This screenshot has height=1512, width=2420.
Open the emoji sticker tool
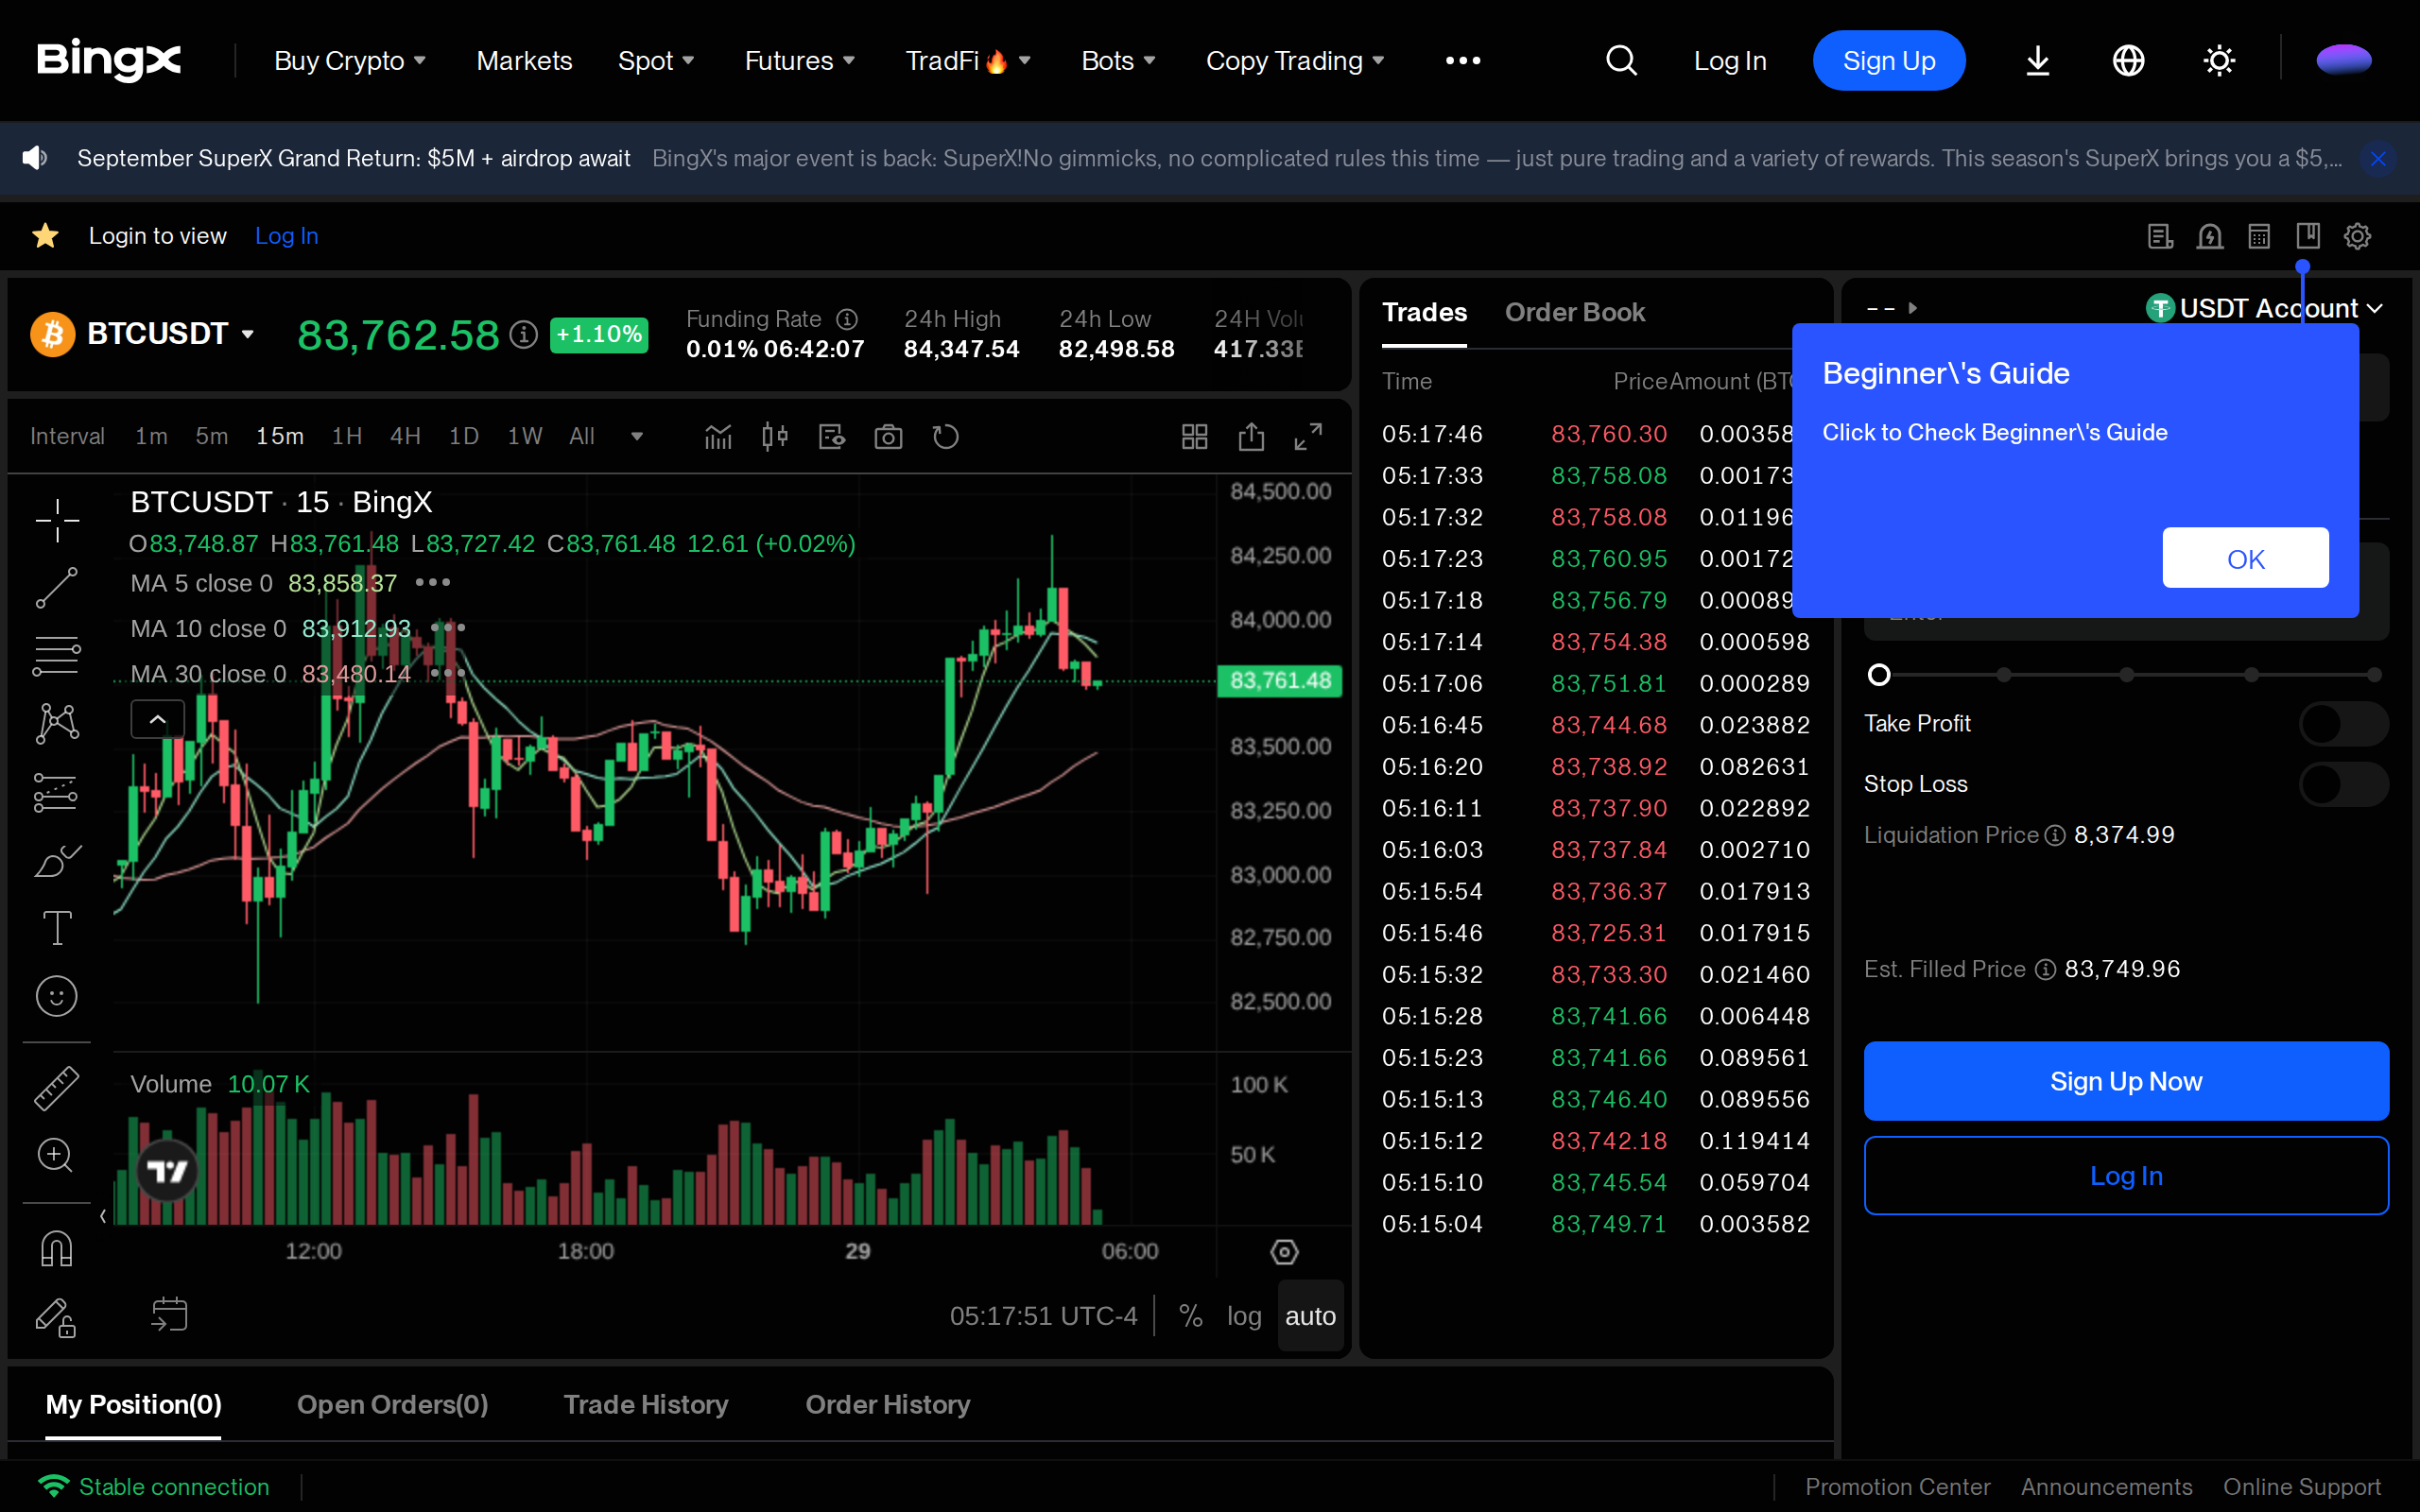click(57, 996)
